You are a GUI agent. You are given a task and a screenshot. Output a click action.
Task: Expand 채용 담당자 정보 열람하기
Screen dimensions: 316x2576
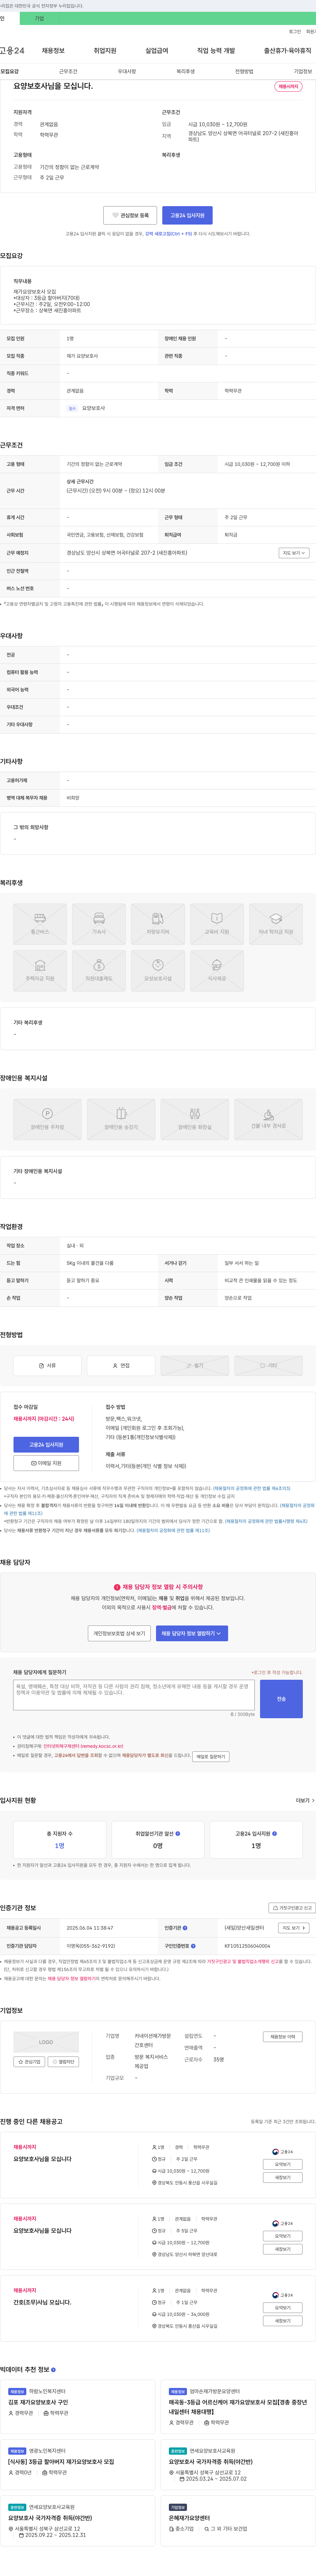(x=192, y=1633)
